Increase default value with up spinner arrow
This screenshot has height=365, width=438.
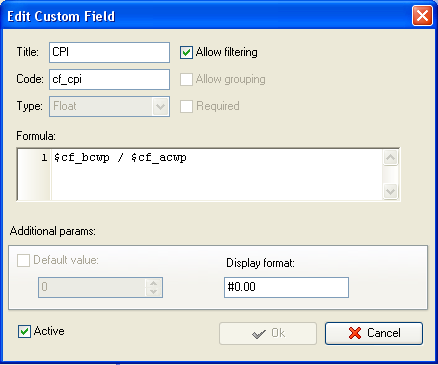[153, 283]
